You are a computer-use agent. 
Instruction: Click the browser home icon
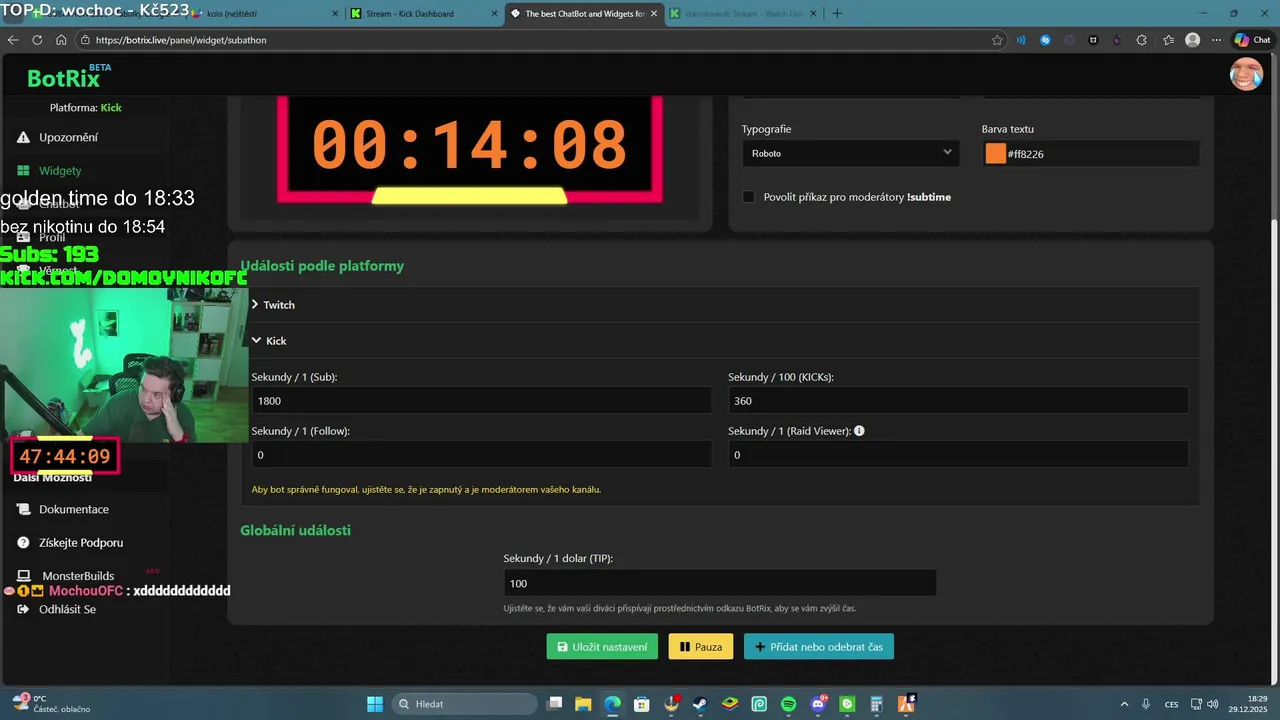pos(61,40)
